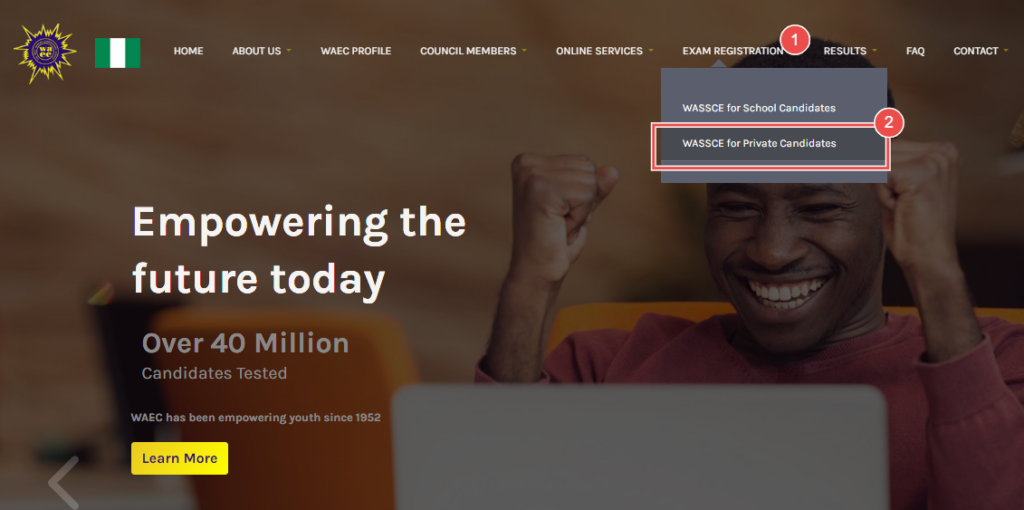Open the FAQ menu item
This screenshot has width=1024, height=510.
(915, 51)
